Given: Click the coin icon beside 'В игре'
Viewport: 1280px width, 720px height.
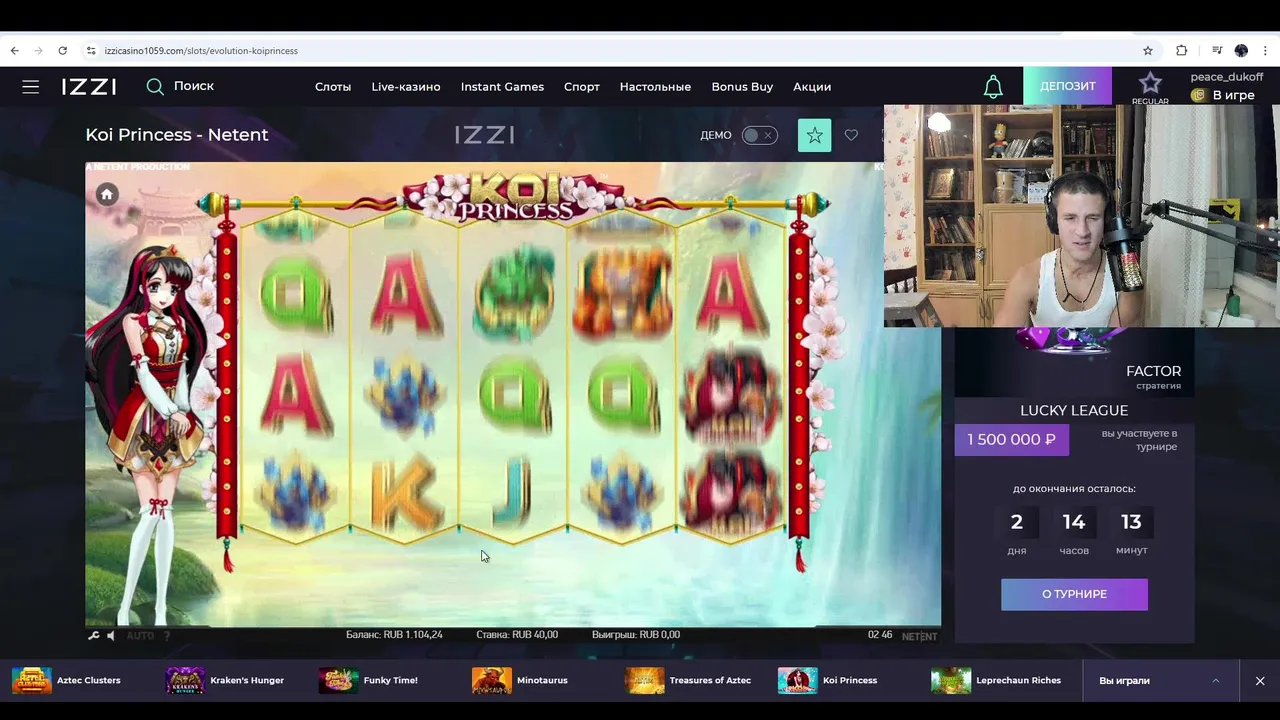Looking at the screenshot, I should pyautogui.click(x=1198, y=95).
